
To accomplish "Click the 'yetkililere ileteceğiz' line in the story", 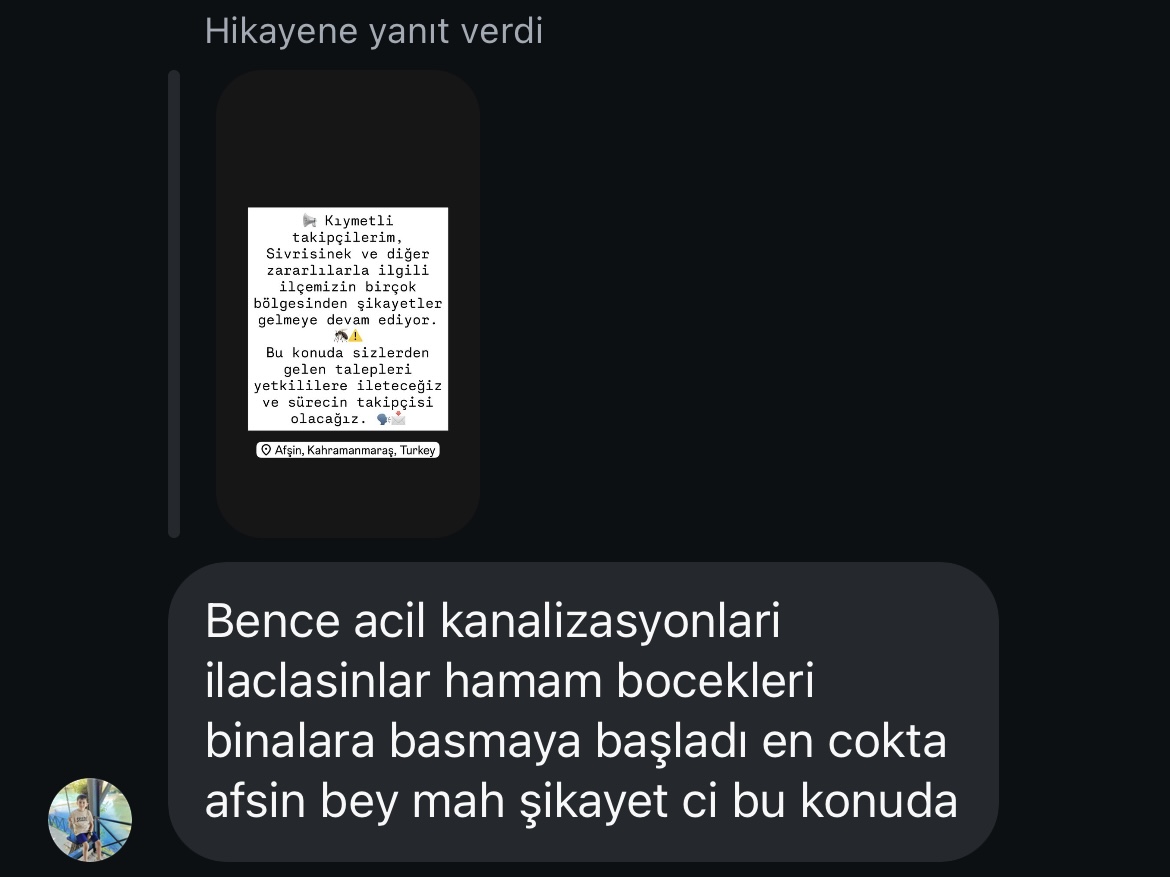I will tap(348, 386).
